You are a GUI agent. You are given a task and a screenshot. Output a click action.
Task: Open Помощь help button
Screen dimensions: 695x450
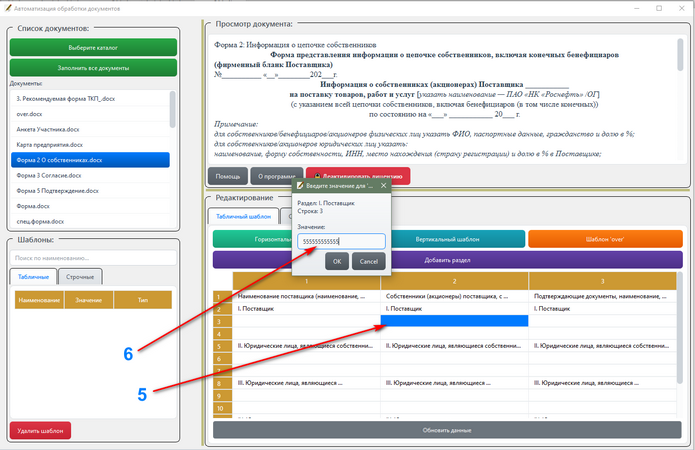[228, 176]
